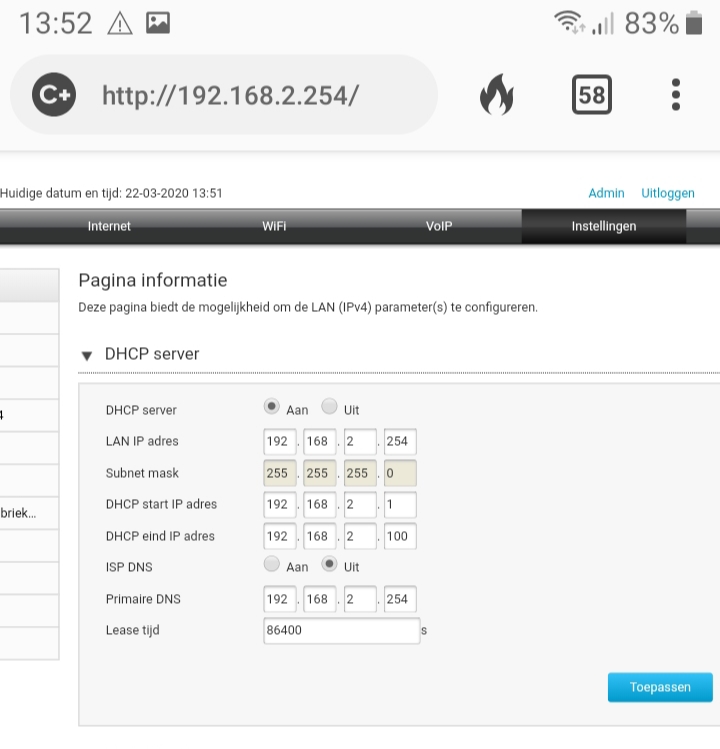
Task: Click the Subnet mask last octet 0
Action: tap(400, 473)
